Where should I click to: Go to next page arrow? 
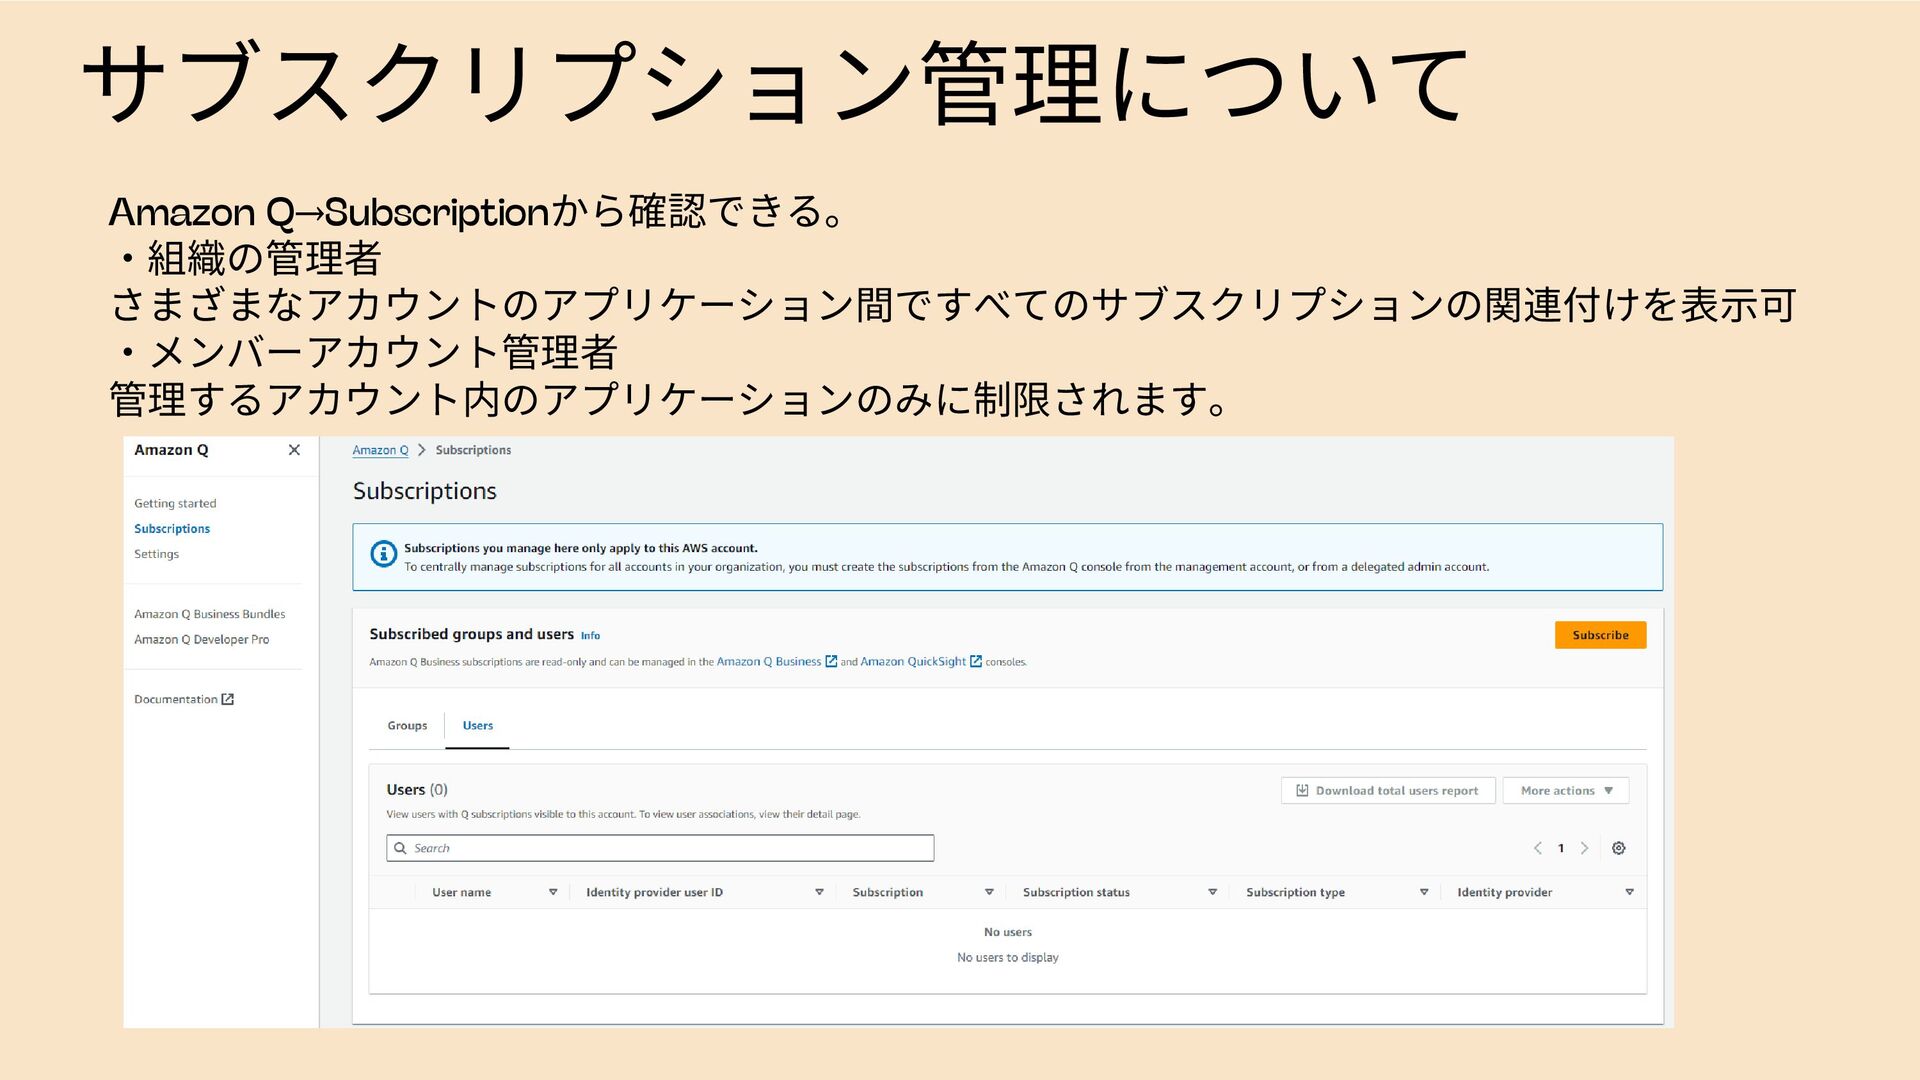pyautogui.click(x=1584, y=848)
